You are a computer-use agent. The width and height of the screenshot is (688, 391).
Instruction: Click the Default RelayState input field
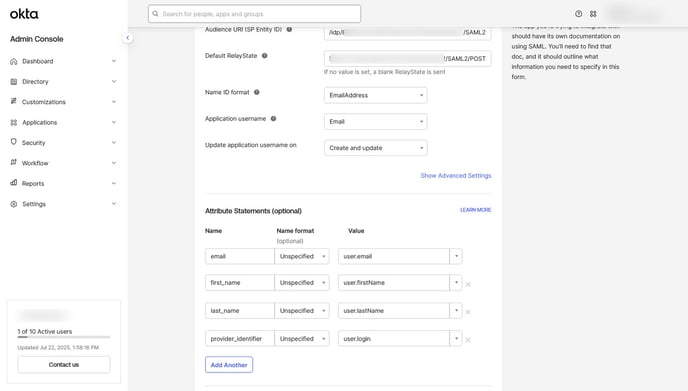click(x=408, y=59)
